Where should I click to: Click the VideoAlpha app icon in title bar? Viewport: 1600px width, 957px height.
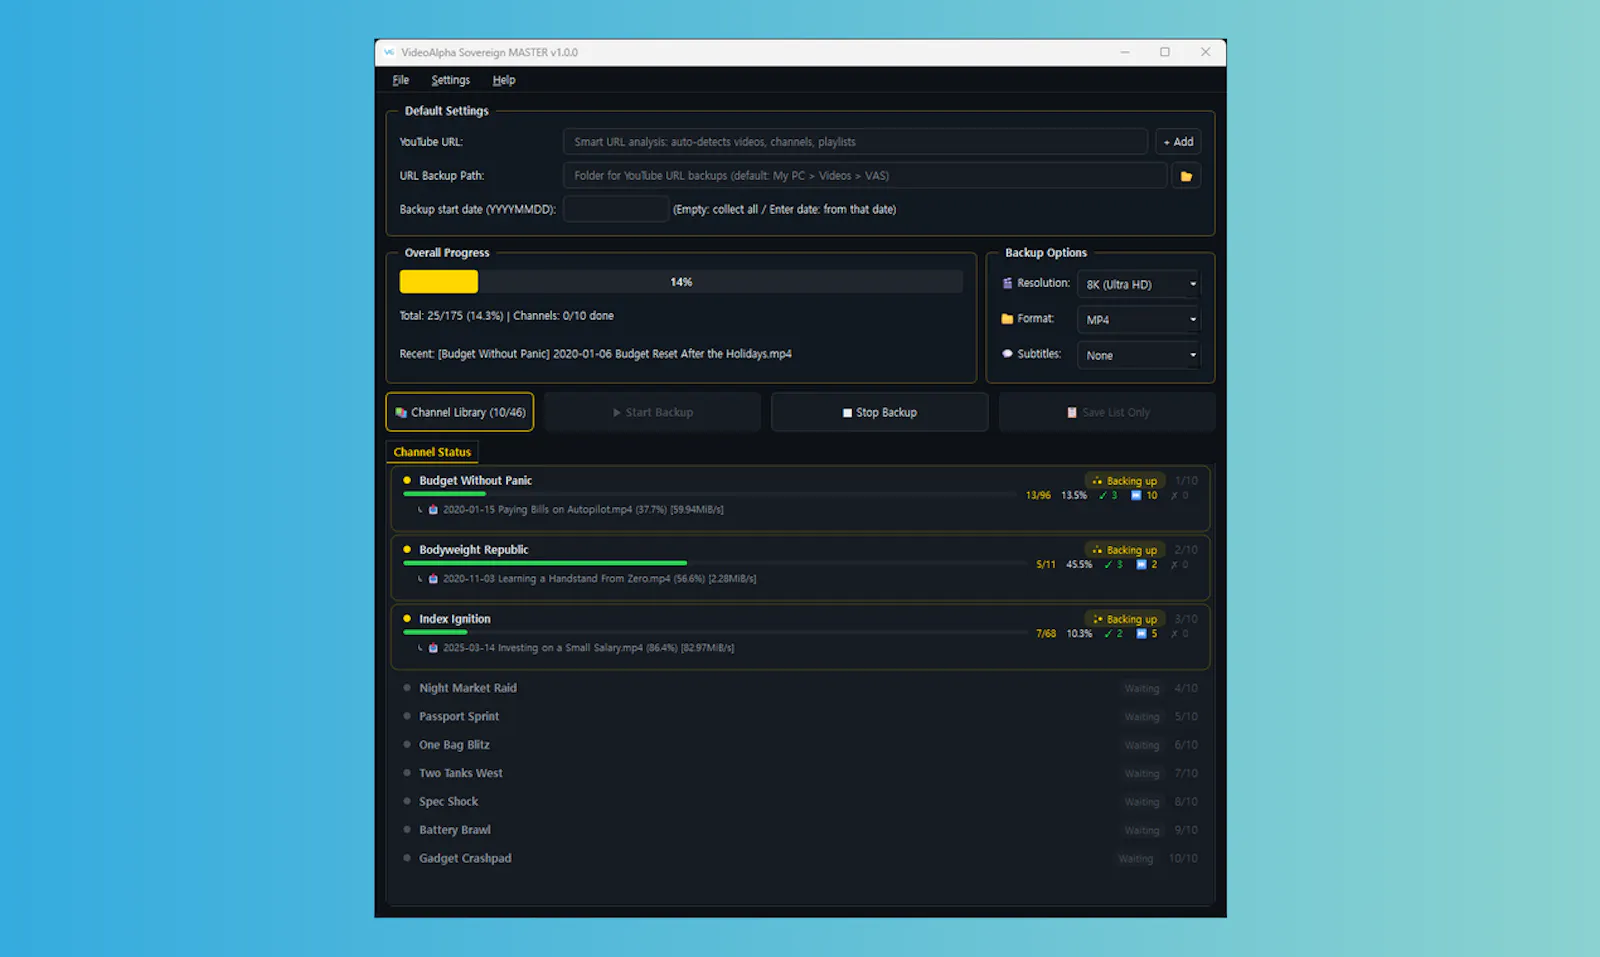(389, 53)
